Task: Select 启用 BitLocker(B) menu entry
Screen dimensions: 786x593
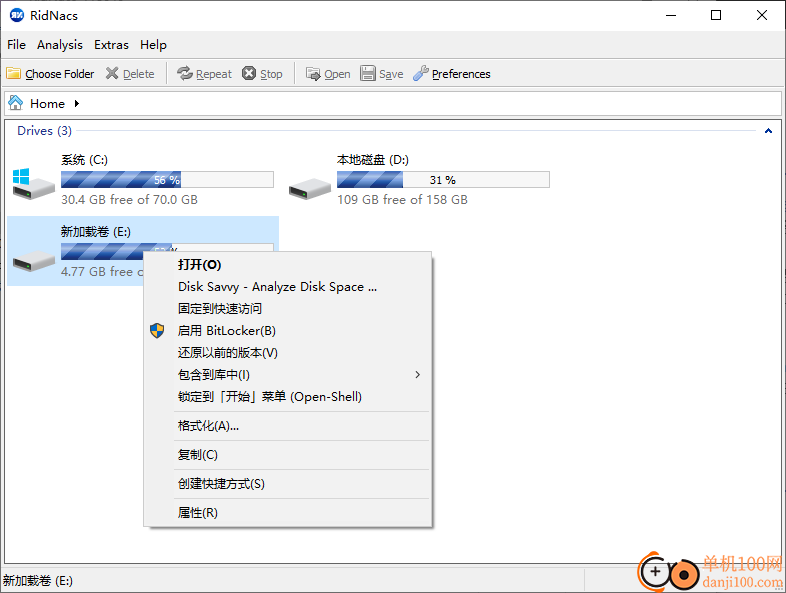Action: [x=288, y=331]
